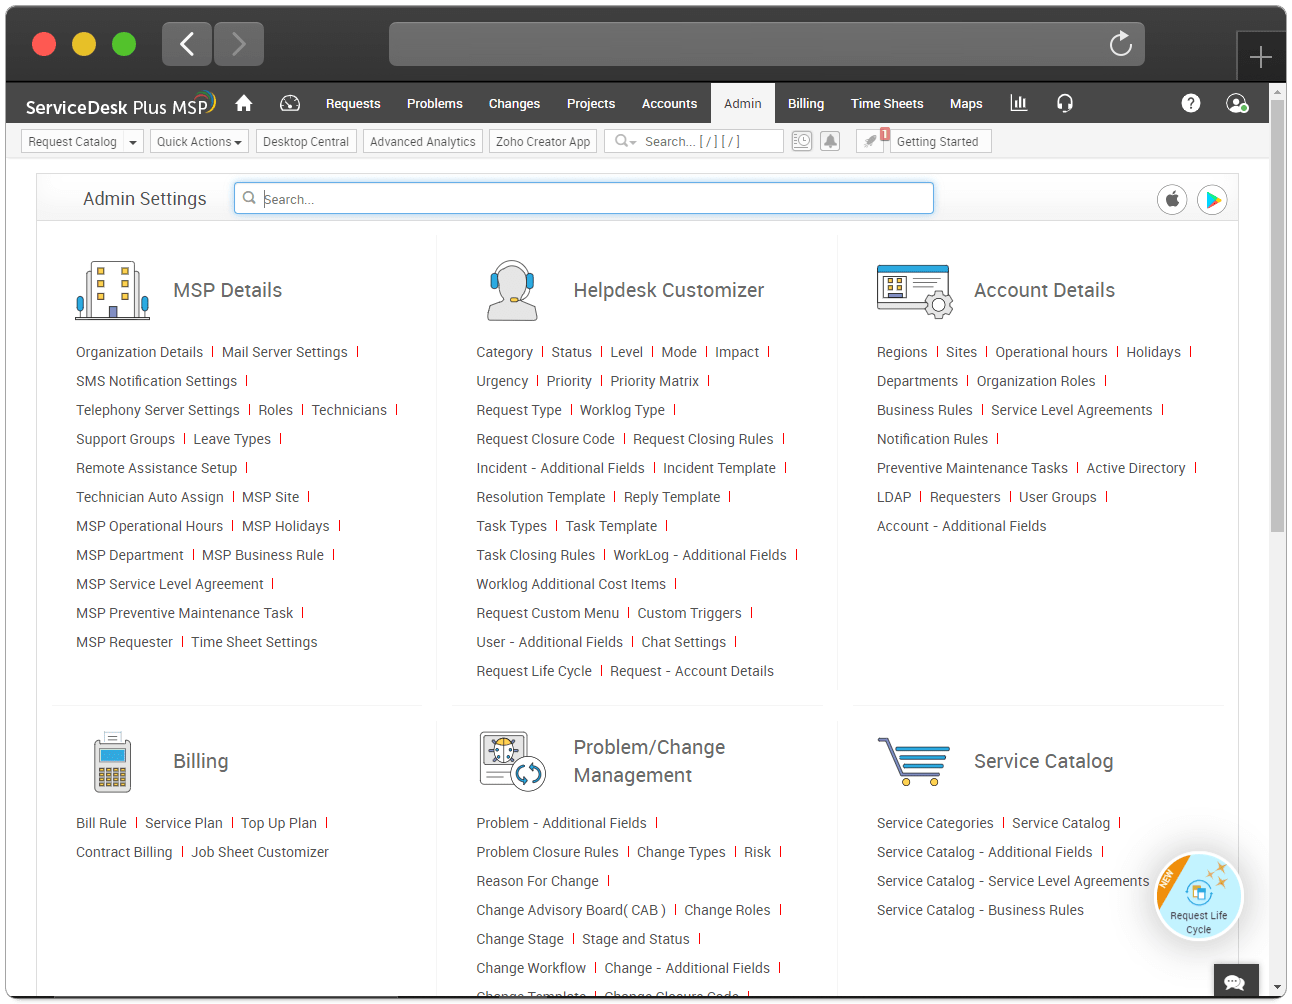1292x1004 pixels.
Task: Open the Accounts tab
Action: pos(669,103)
